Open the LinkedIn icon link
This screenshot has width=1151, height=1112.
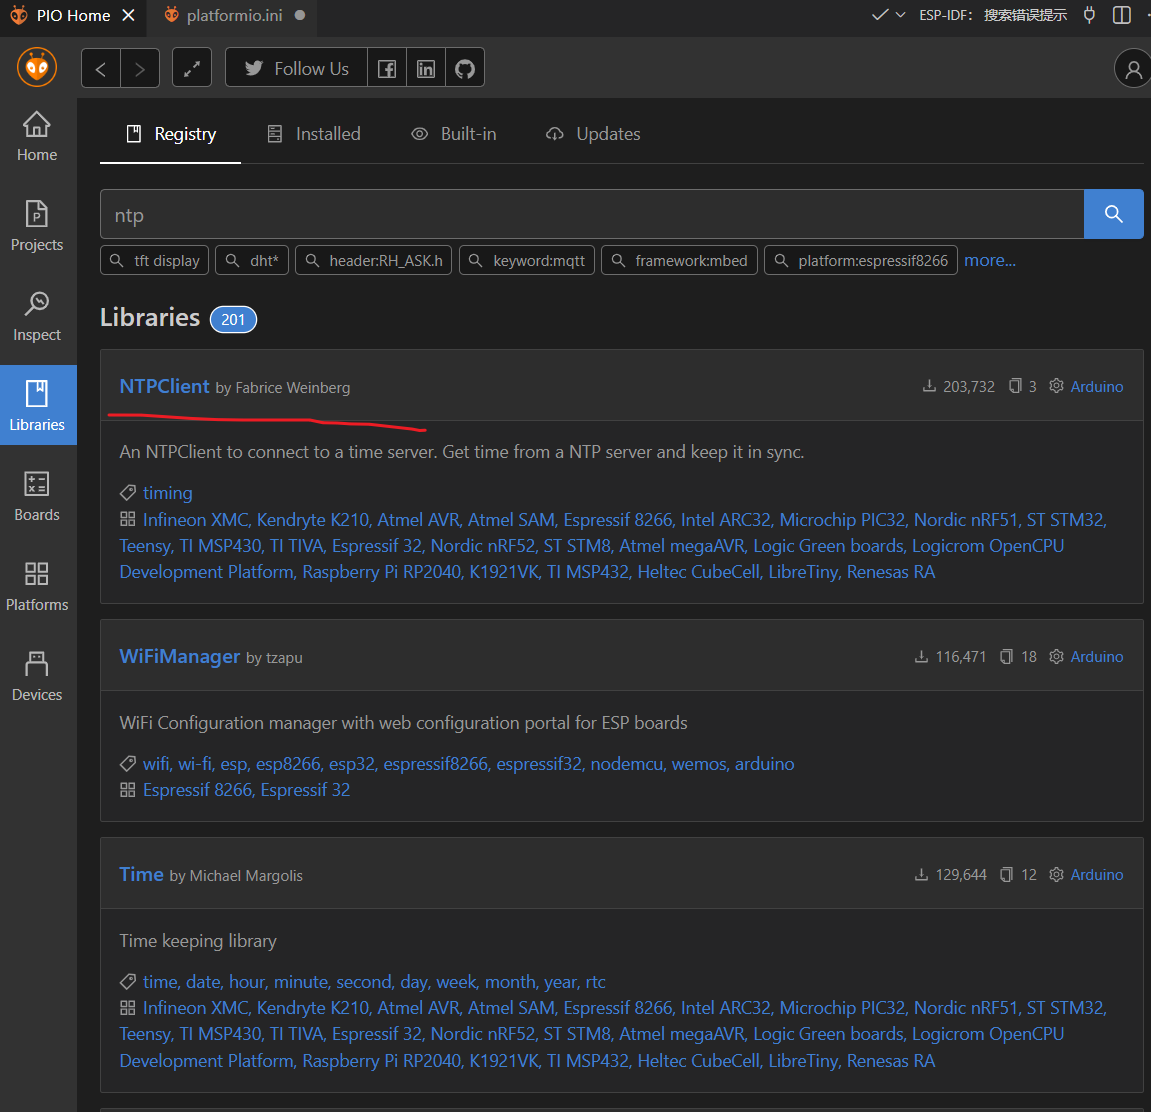coord(426,69)
